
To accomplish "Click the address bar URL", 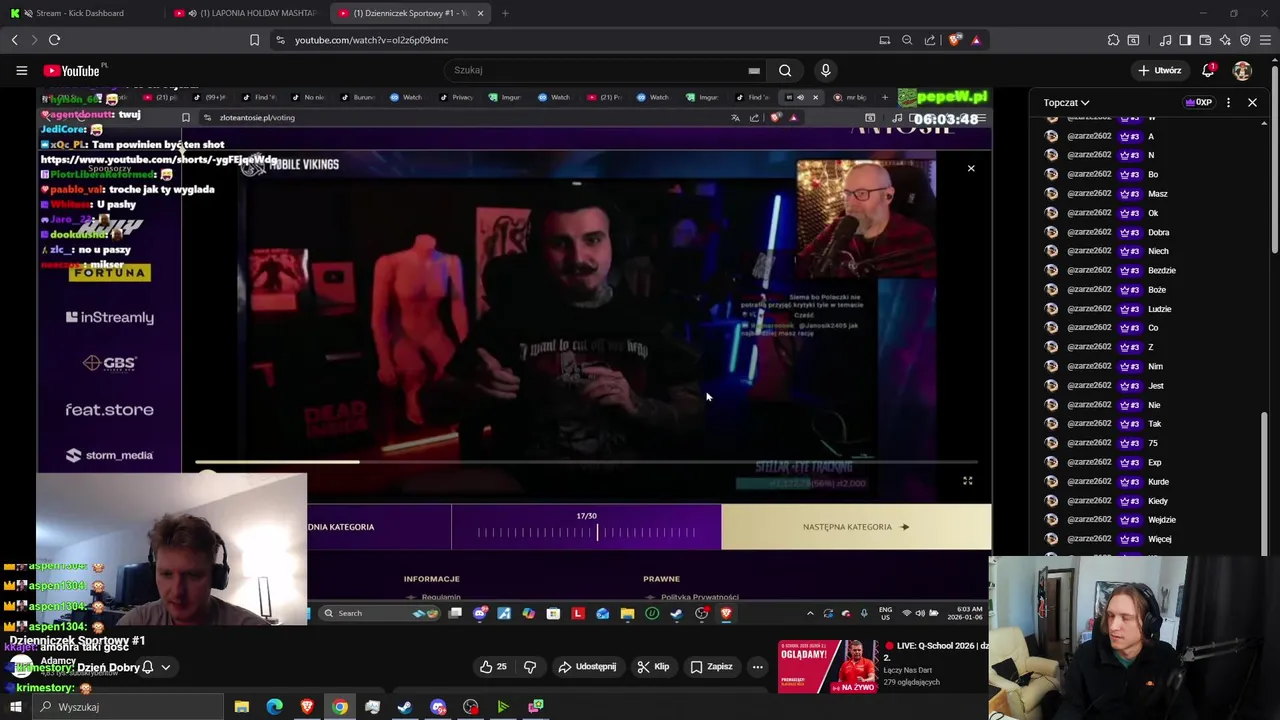I will [371, 40].
